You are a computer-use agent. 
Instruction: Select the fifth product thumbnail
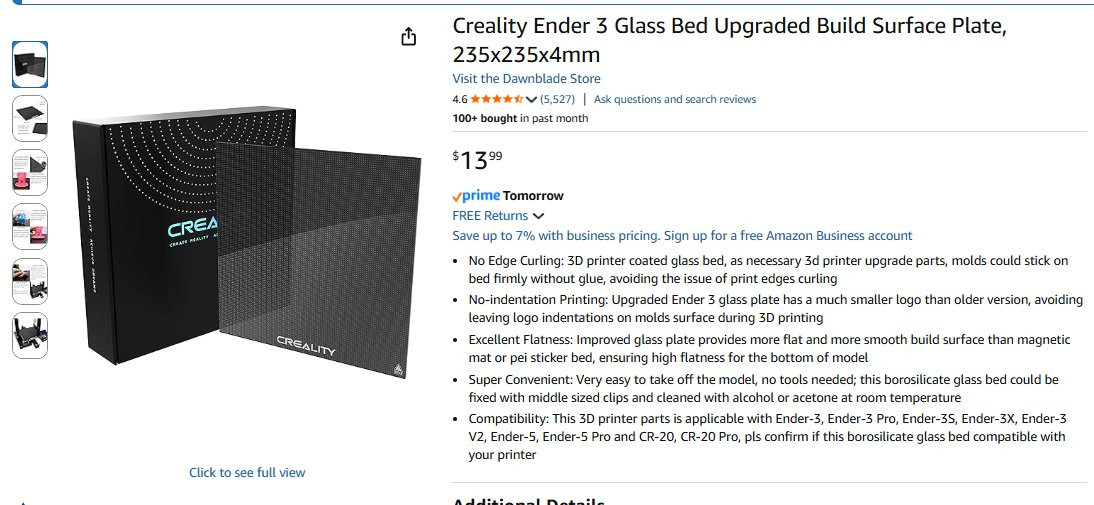click(x=30, y=281)
